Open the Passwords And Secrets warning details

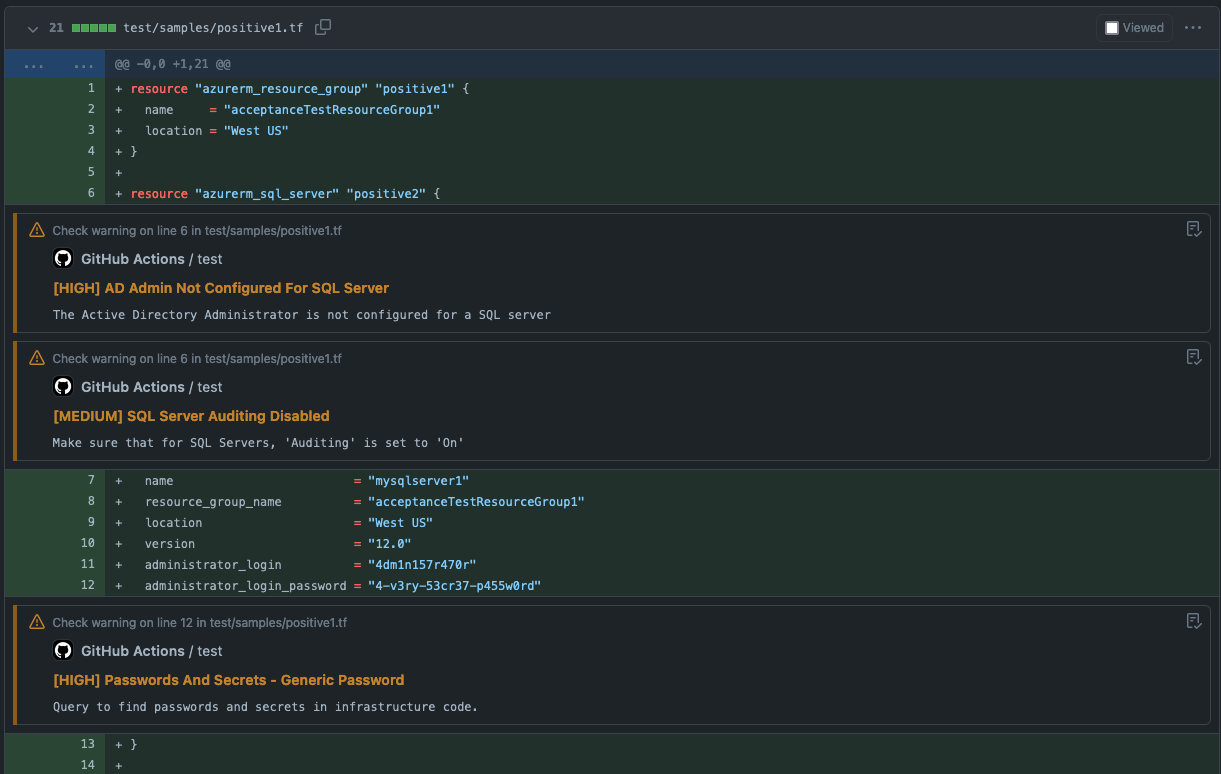pos(227,680)
